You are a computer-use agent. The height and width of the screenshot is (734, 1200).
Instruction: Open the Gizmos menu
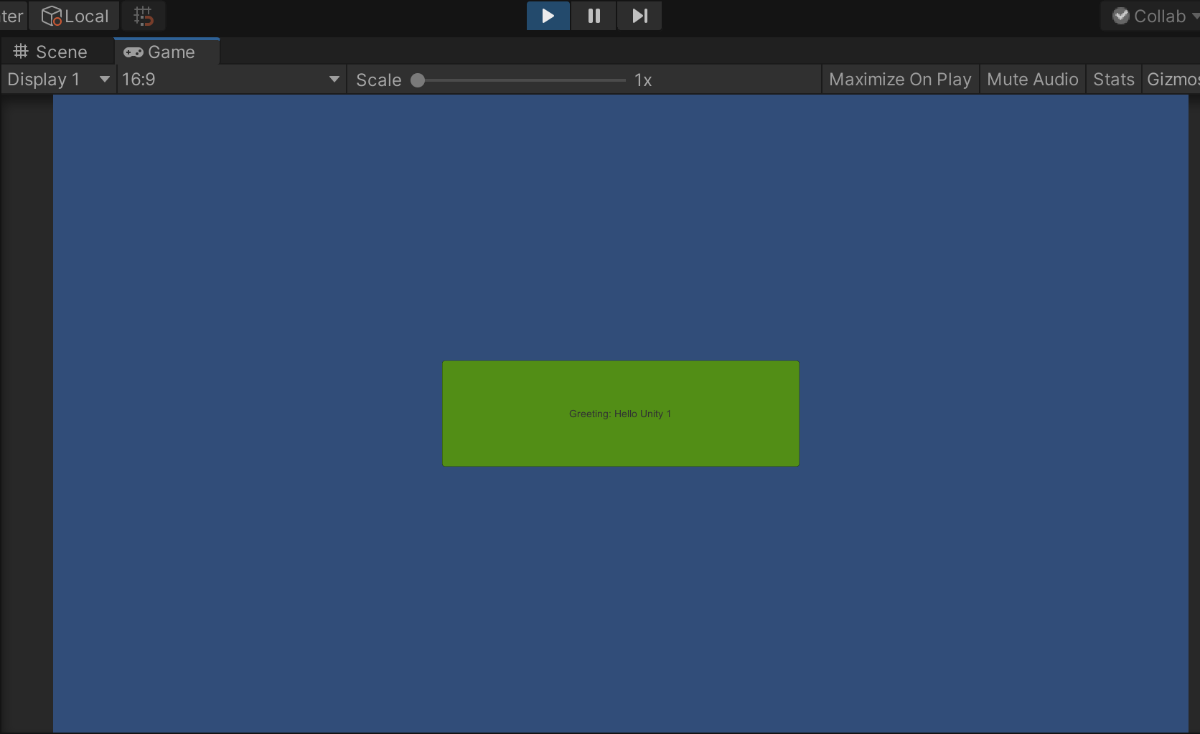tap(1172, 80)
